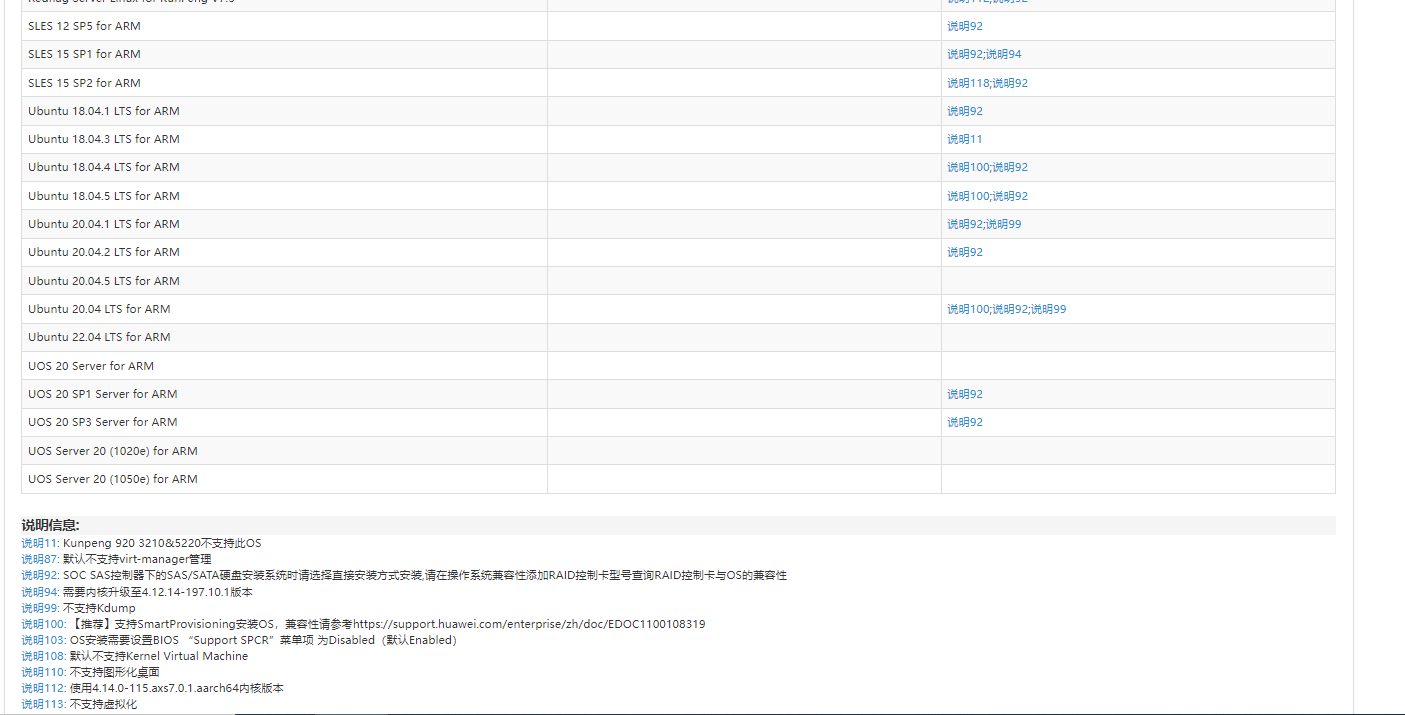Open 说明100 link in Ubuntu 20.04 LTS row
This screenshot has width=1405, height=715.
pos(968,309)
